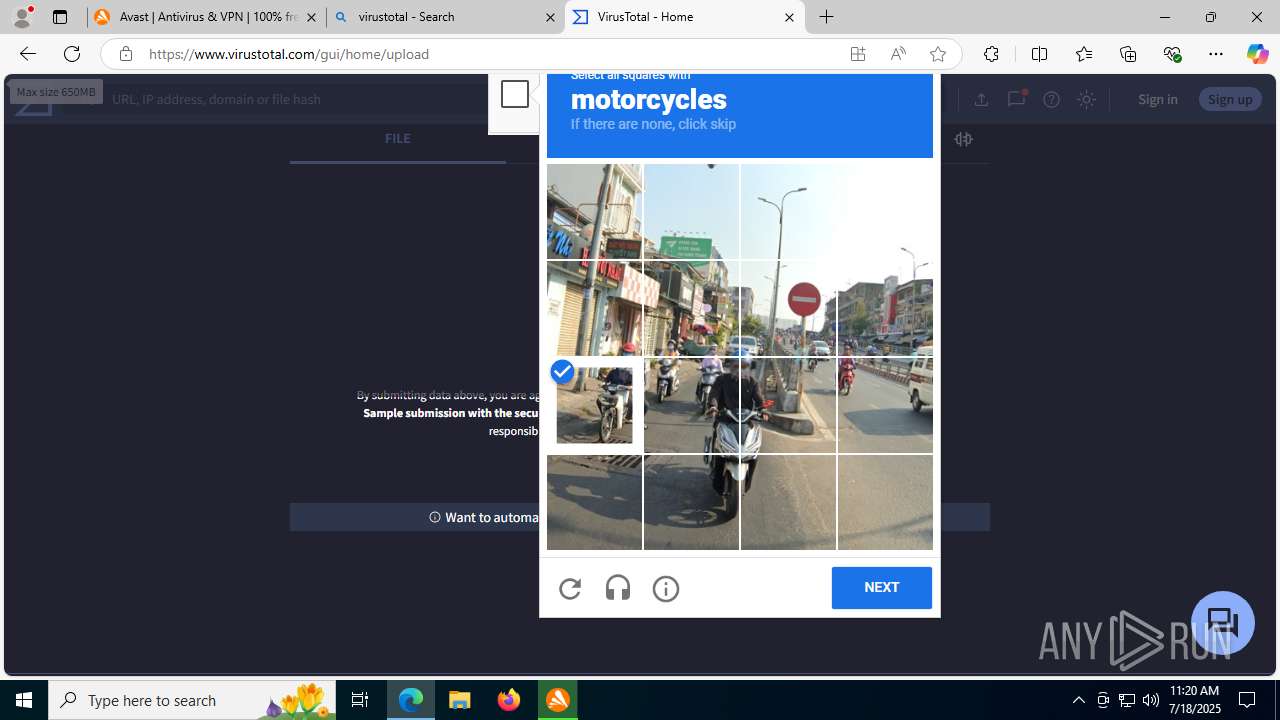This screenshot has width=1280, height=720.
Task: Refresh the page with the reload icon
Action: (x=72, y=54)
